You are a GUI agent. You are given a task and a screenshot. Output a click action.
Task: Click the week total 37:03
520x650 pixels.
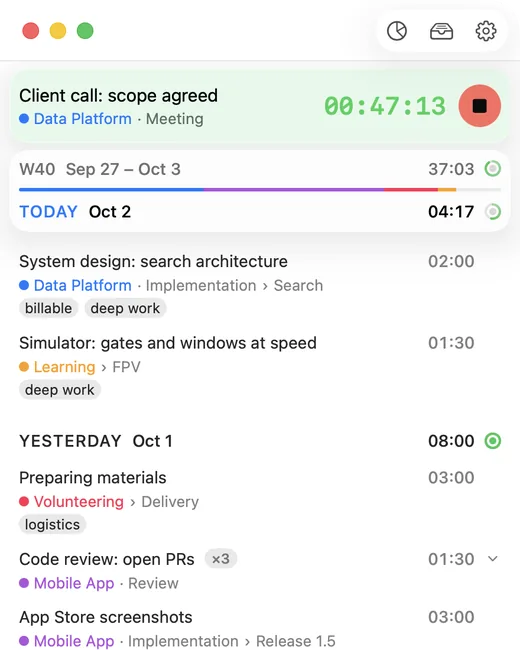click(451, 169)
